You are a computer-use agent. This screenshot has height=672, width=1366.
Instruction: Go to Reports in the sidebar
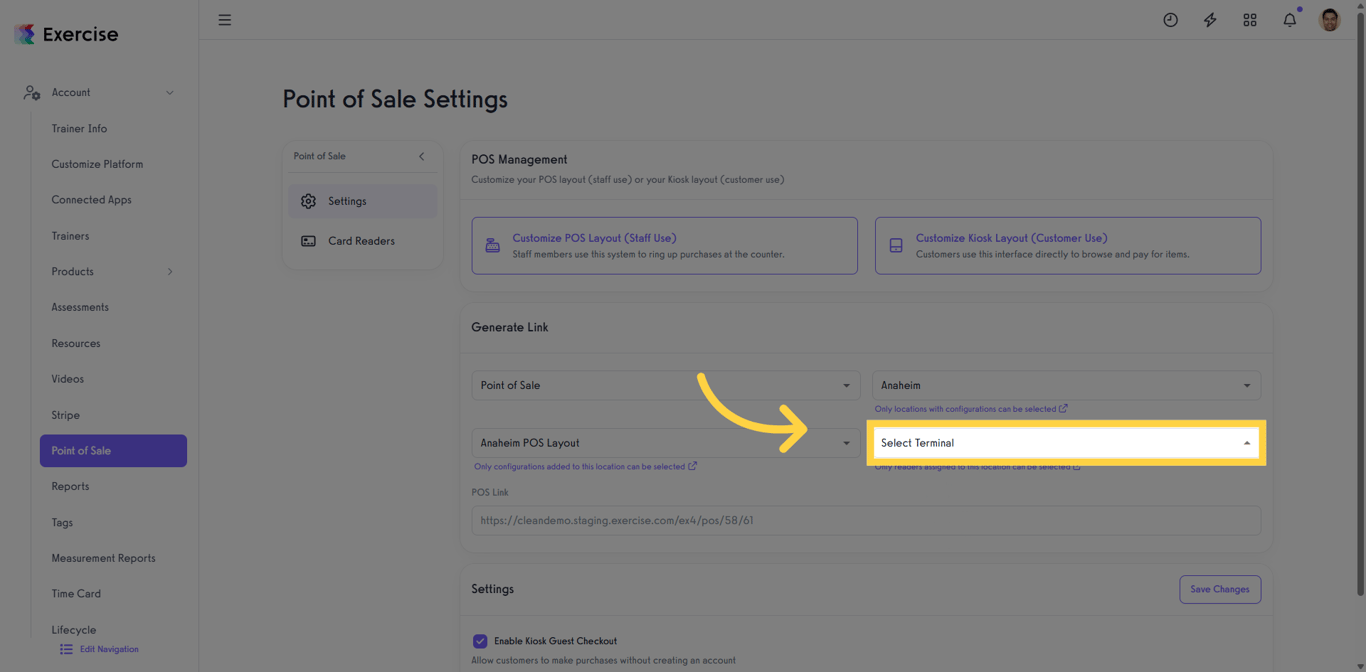pyautogui.click(x=70, y=487)
